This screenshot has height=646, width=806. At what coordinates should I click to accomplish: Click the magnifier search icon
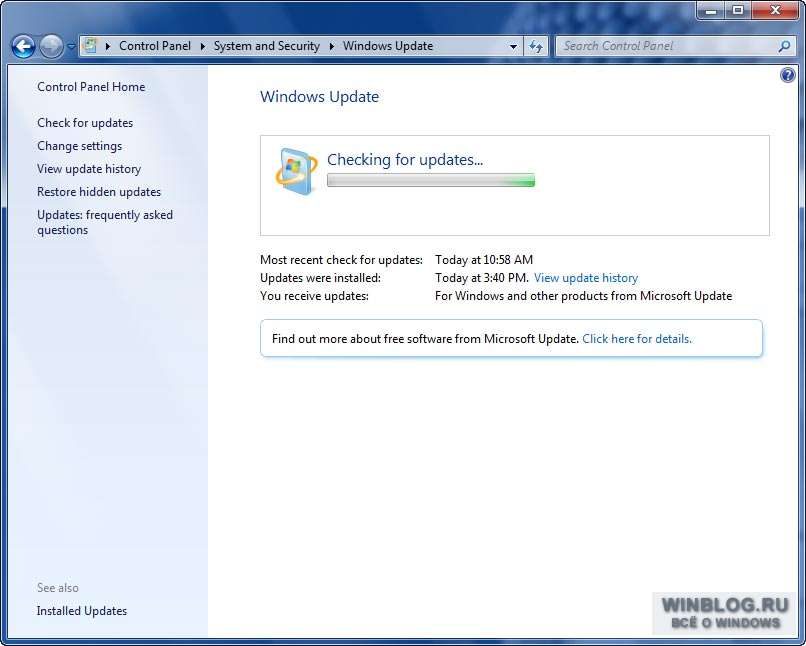pyautogui.click(x=784, y=47)
